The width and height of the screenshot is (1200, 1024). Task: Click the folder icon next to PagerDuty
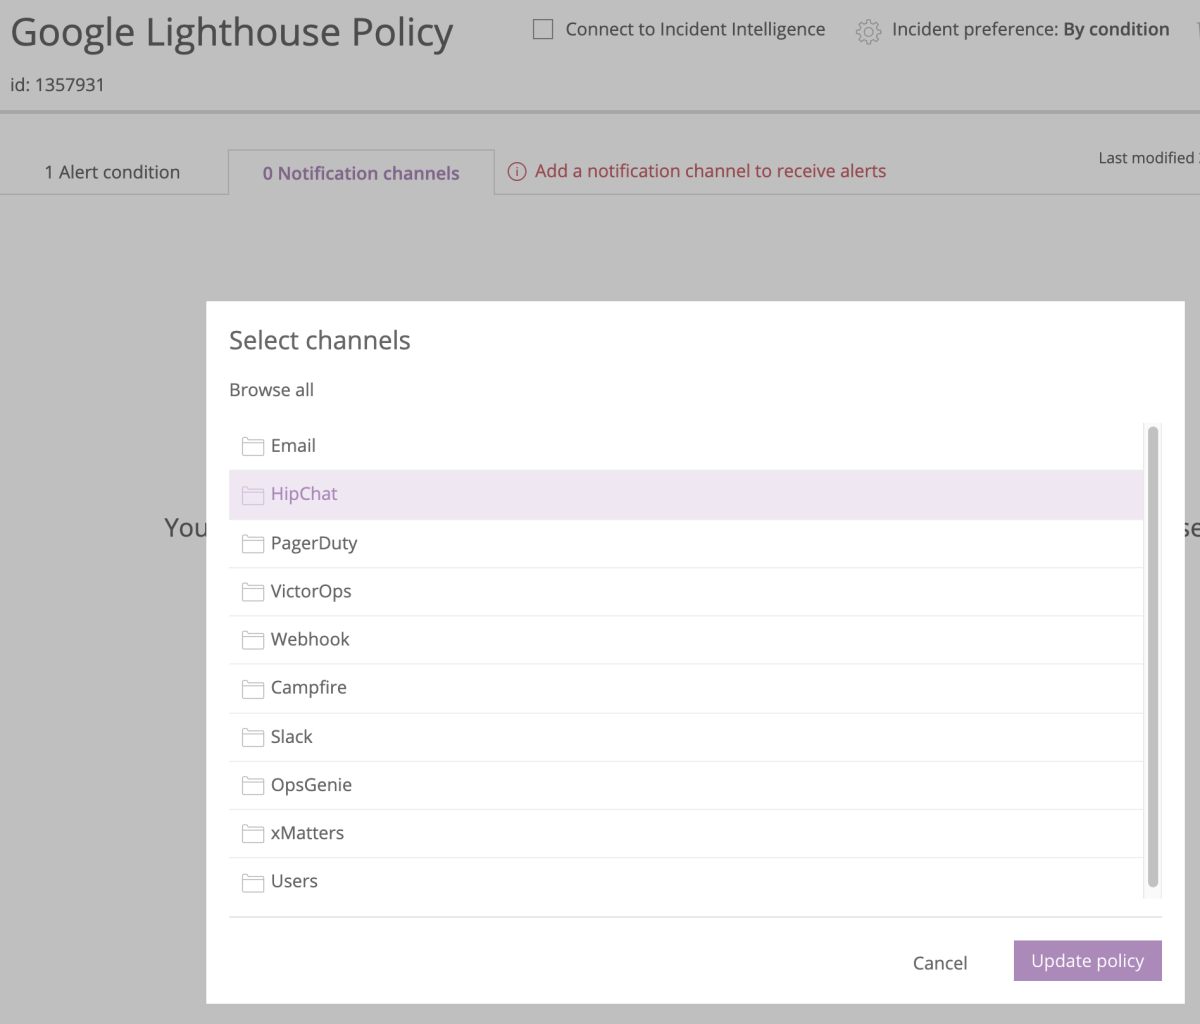pyautogui.click(x=252, y=544)
